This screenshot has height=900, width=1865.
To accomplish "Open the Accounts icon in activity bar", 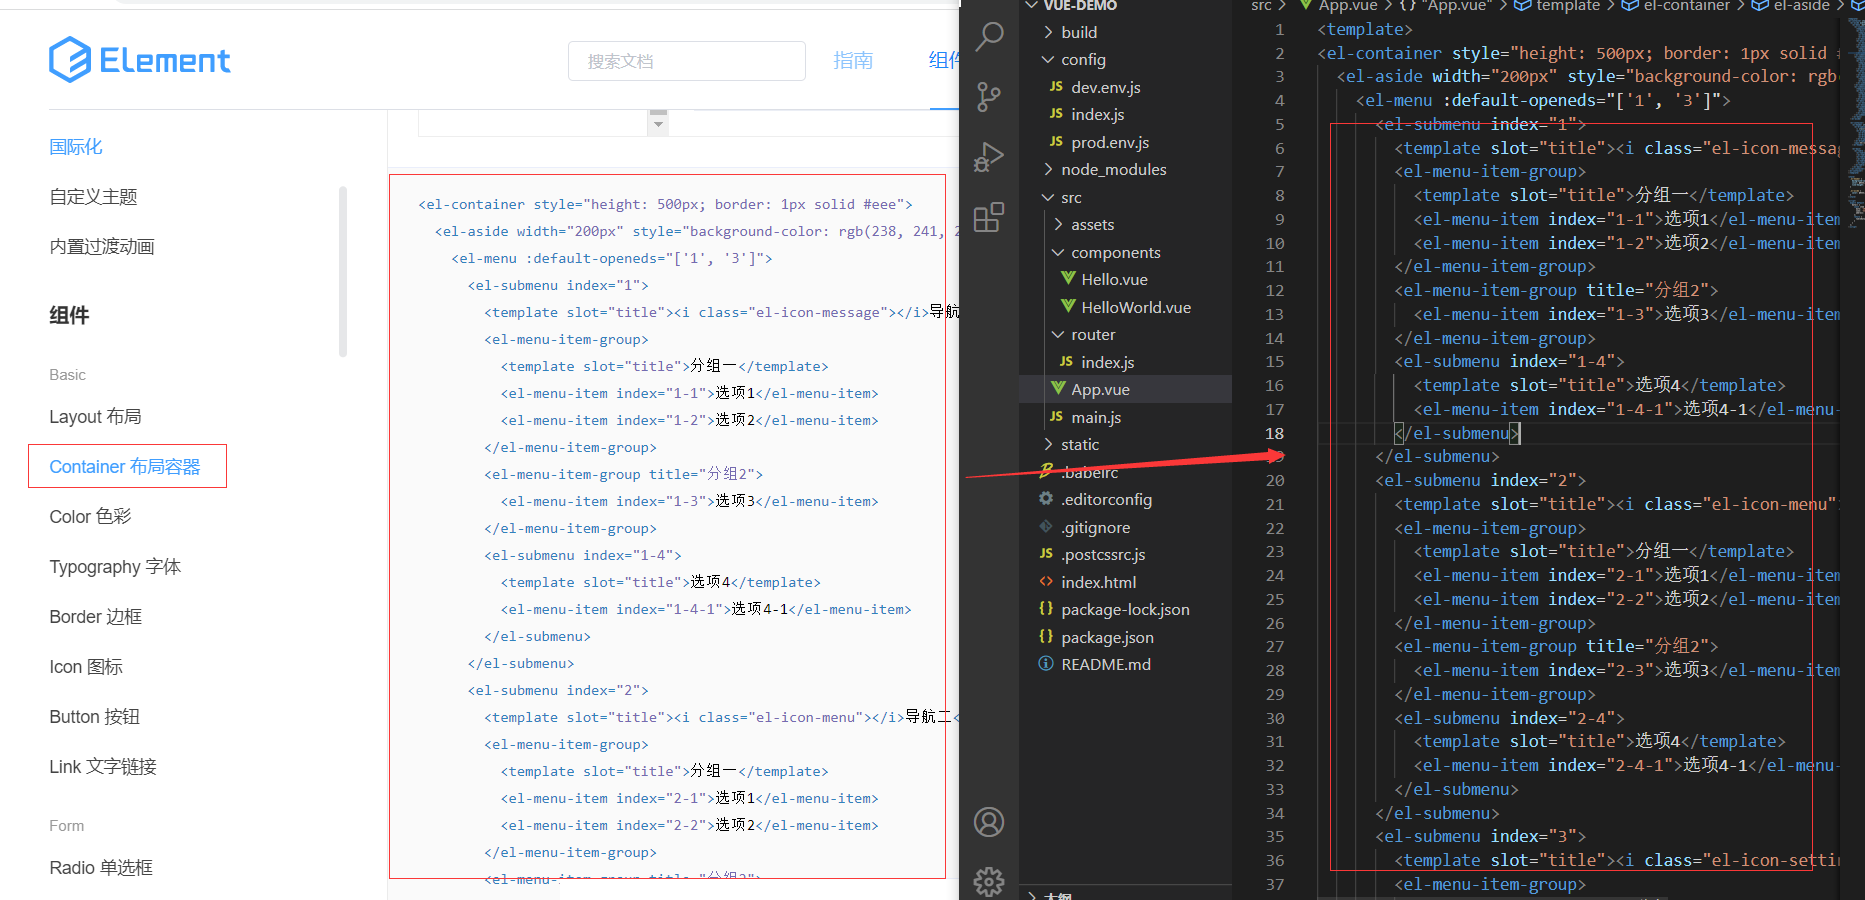I will 989,822.
